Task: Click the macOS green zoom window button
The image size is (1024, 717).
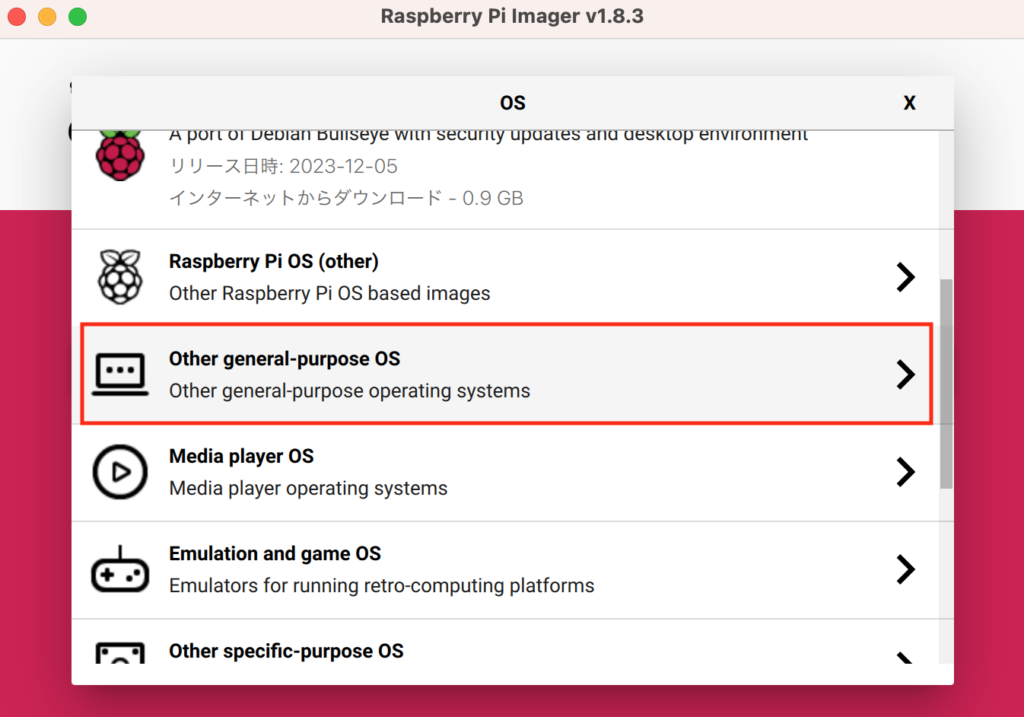Action: coord(78,16)
